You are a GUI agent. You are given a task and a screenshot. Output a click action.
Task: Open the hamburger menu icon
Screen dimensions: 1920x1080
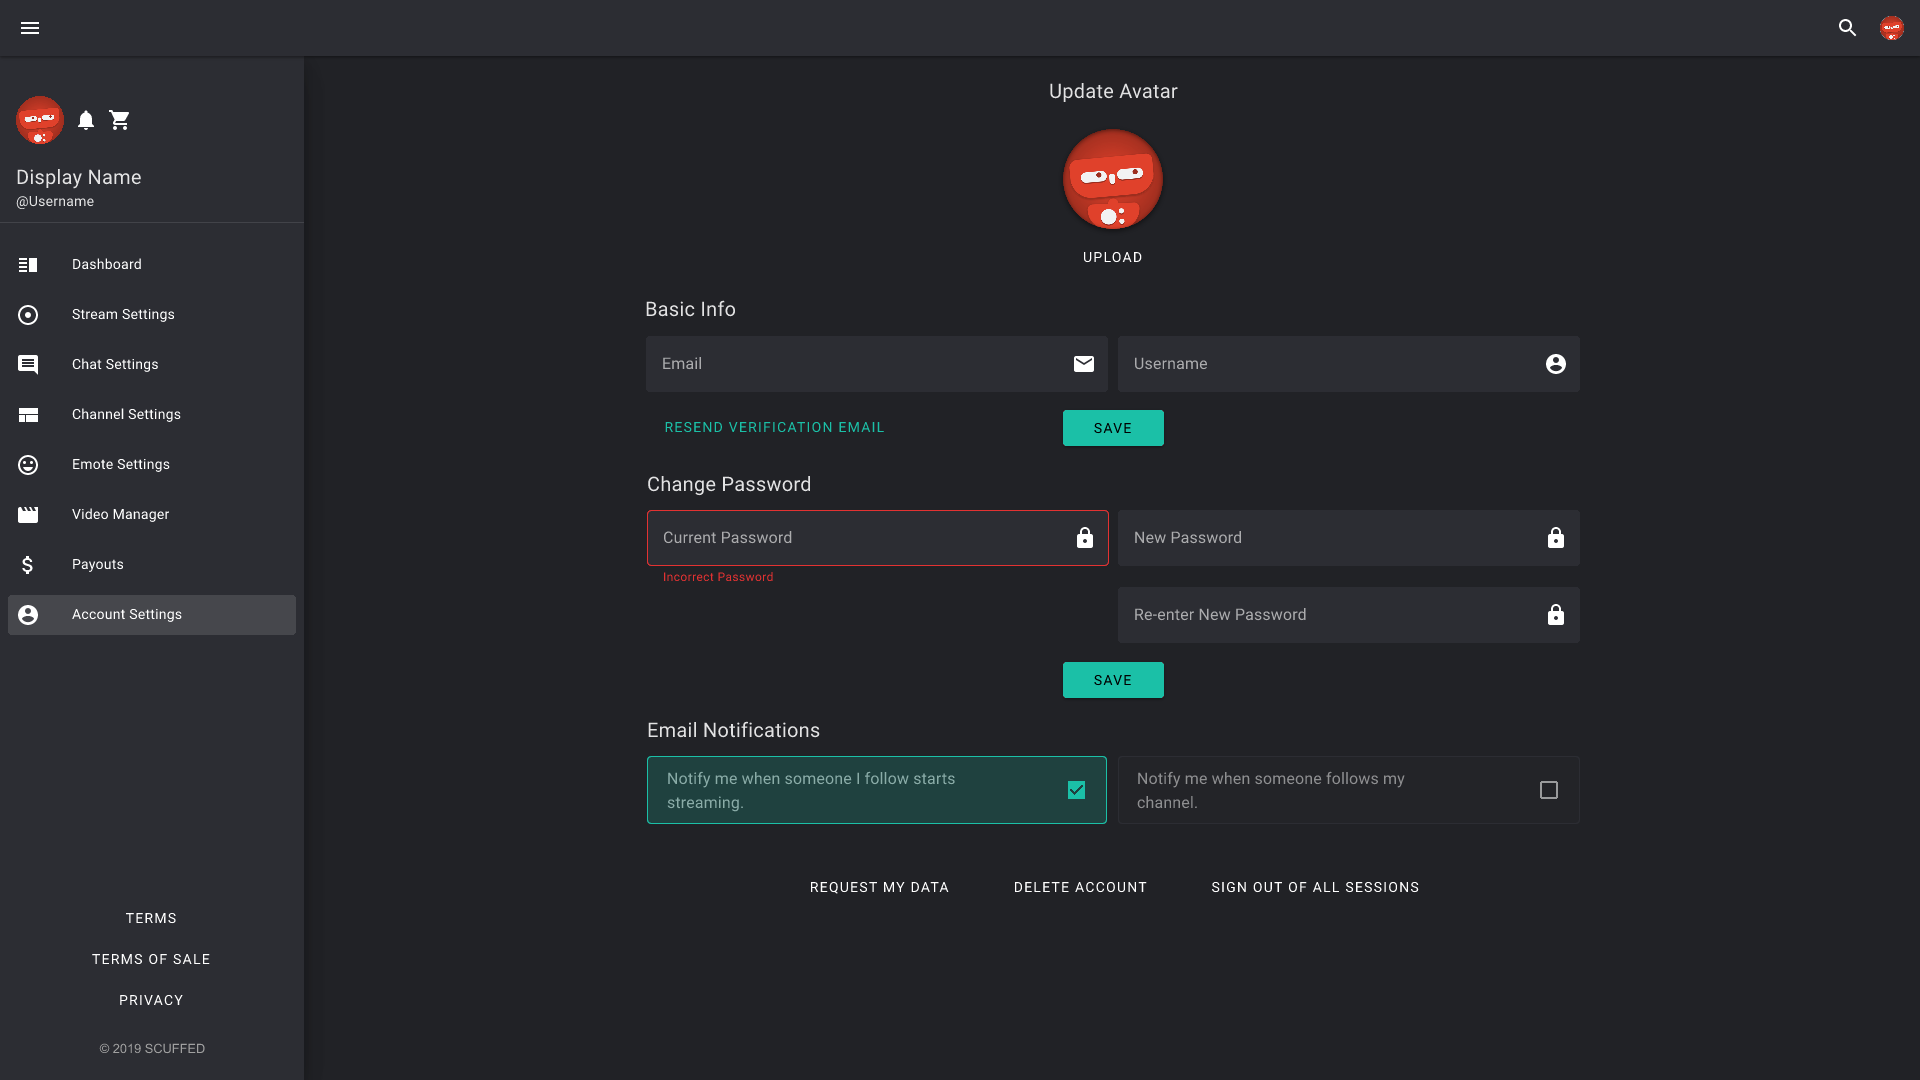click(x=30, y=28)
